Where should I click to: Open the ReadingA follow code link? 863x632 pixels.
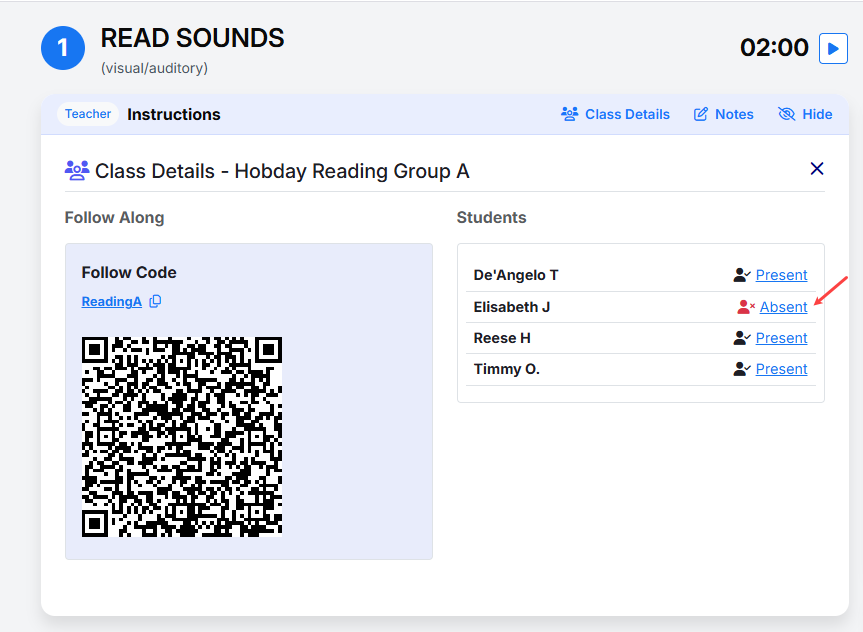112,302
